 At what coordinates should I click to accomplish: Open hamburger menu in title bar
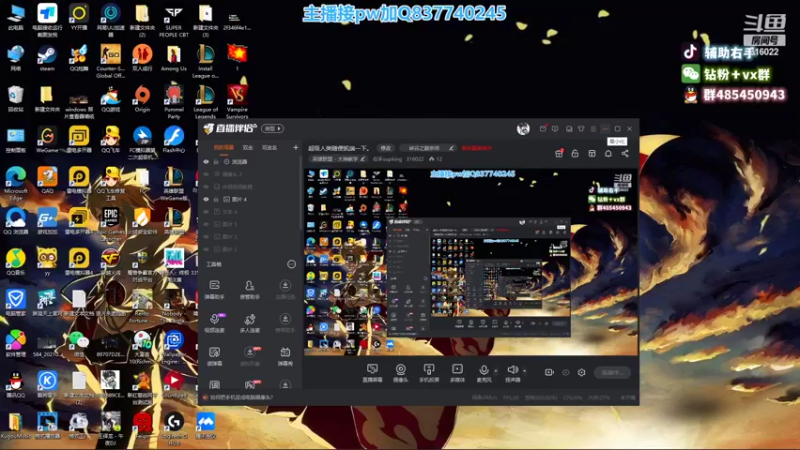click(593, 129)
